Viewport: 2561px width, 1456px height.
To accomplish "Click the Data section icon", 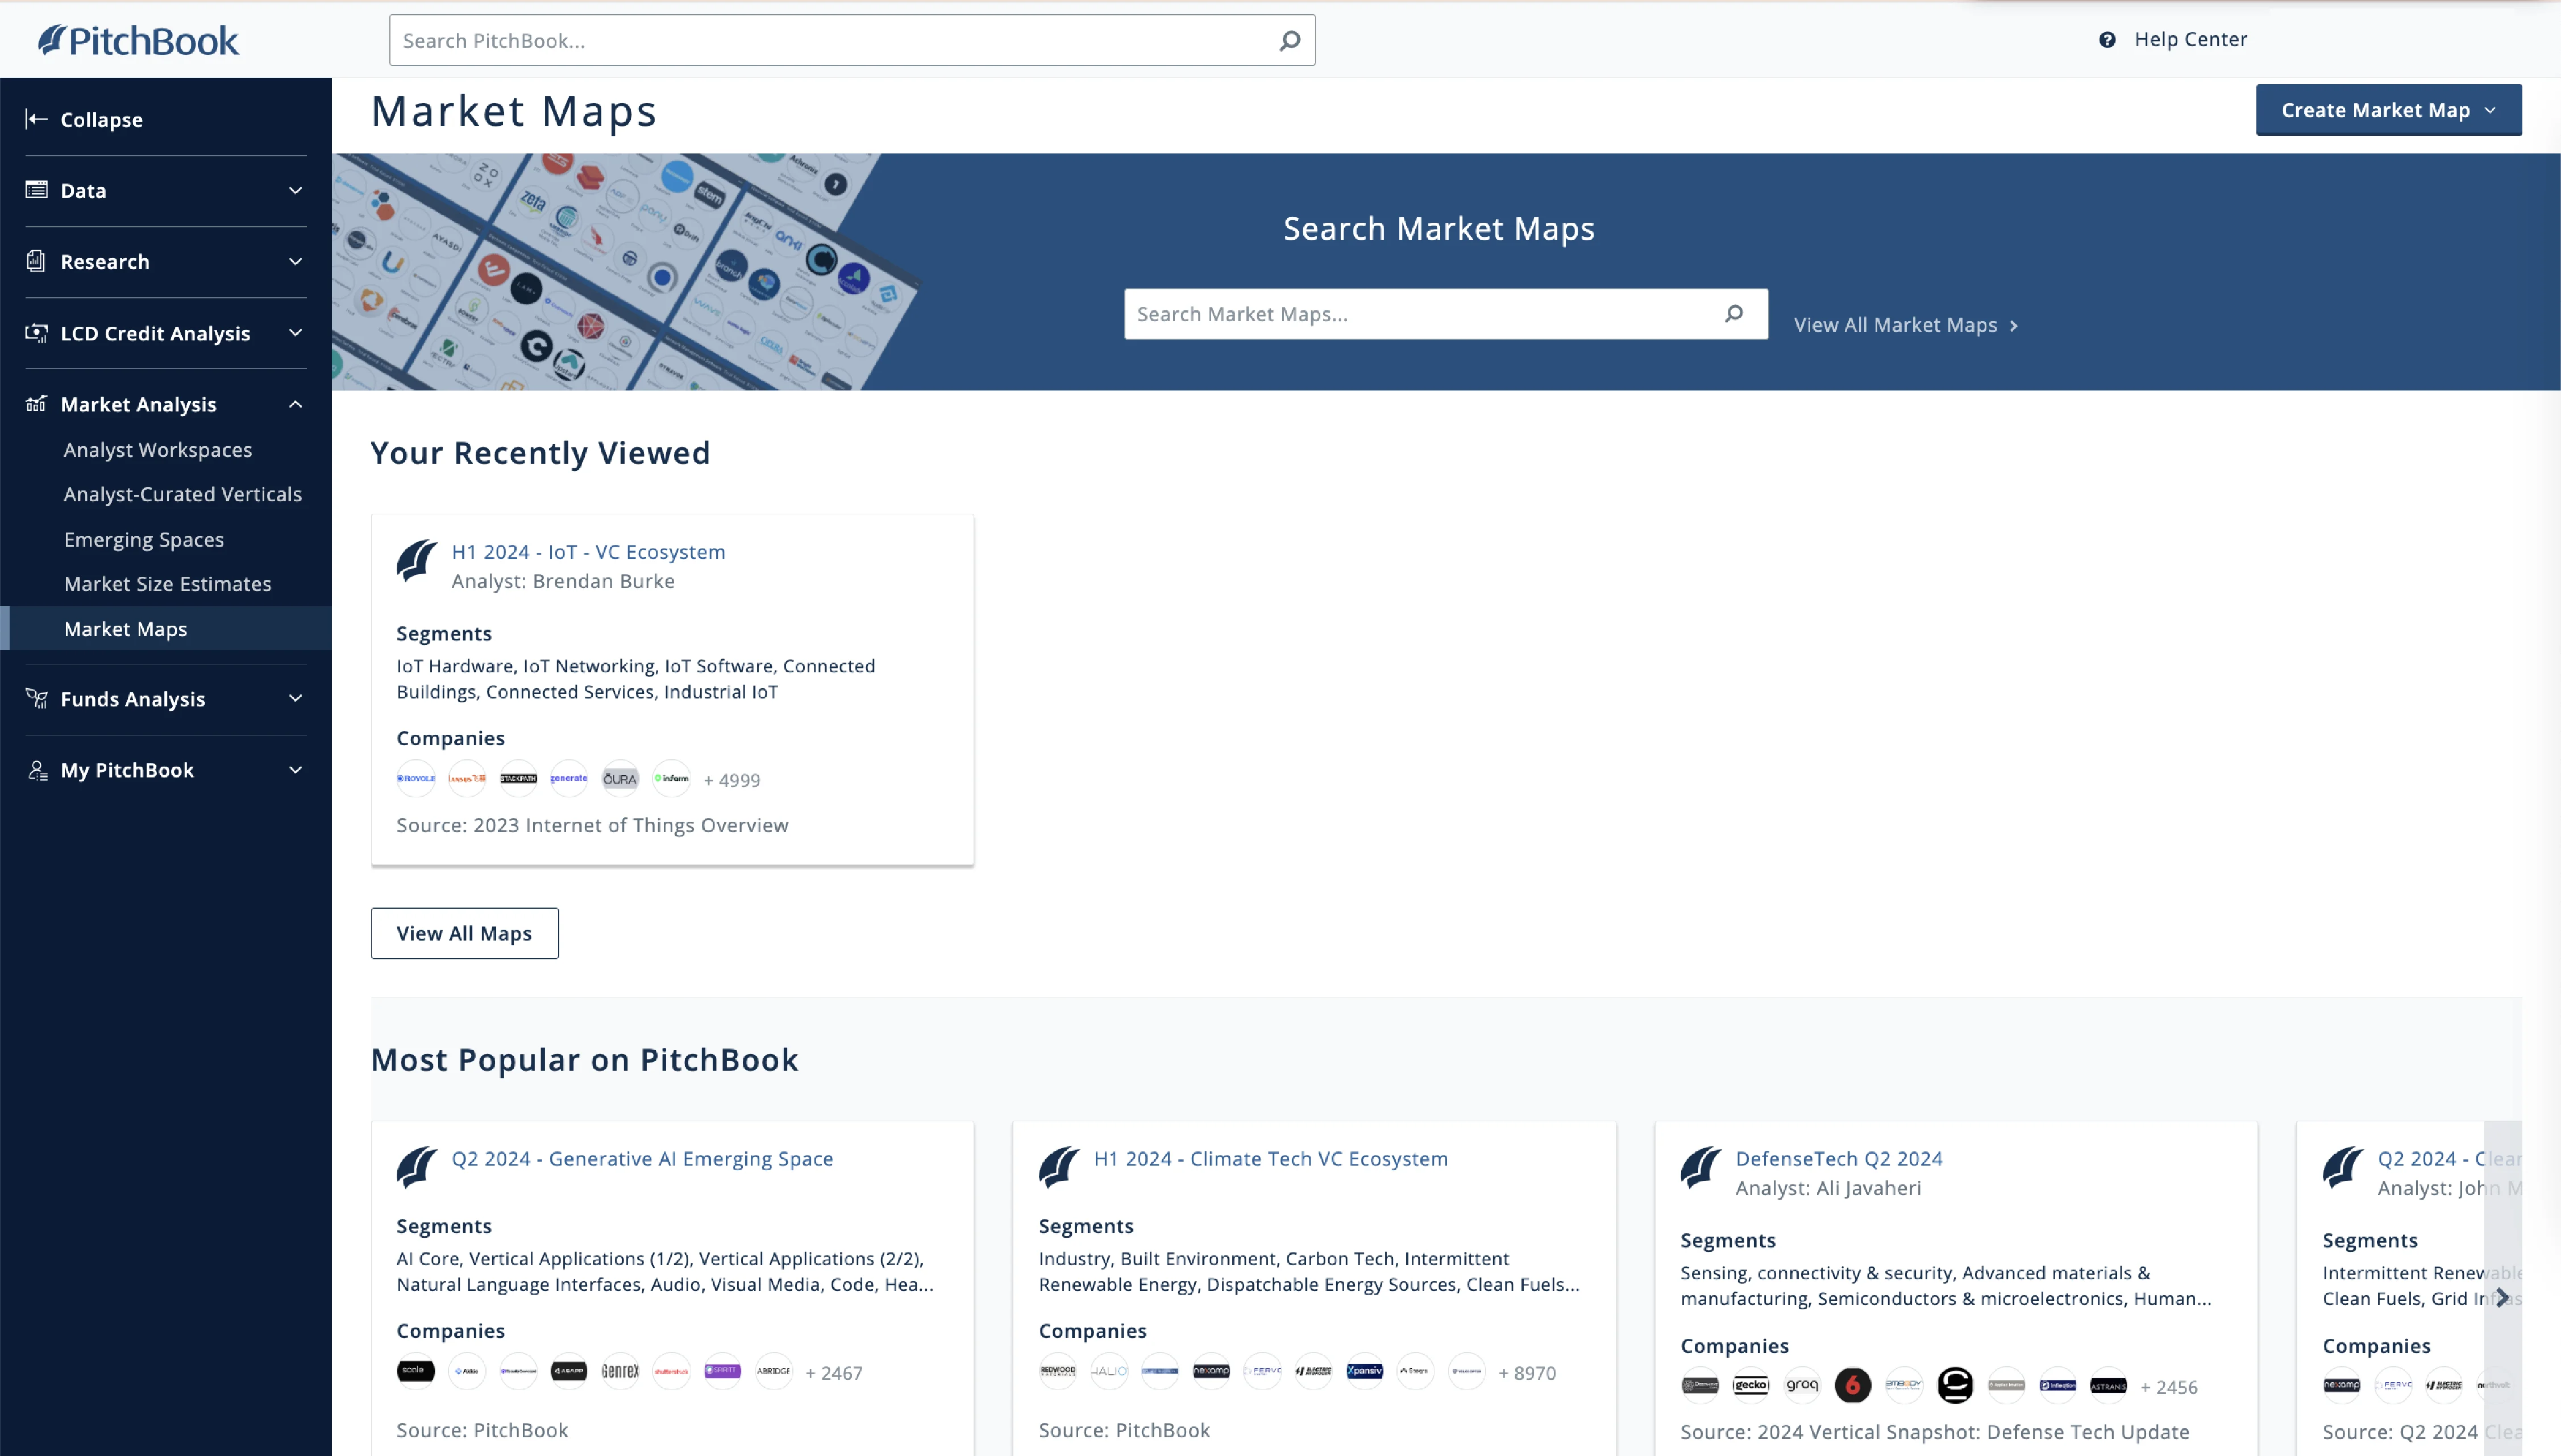I will 37,190.
